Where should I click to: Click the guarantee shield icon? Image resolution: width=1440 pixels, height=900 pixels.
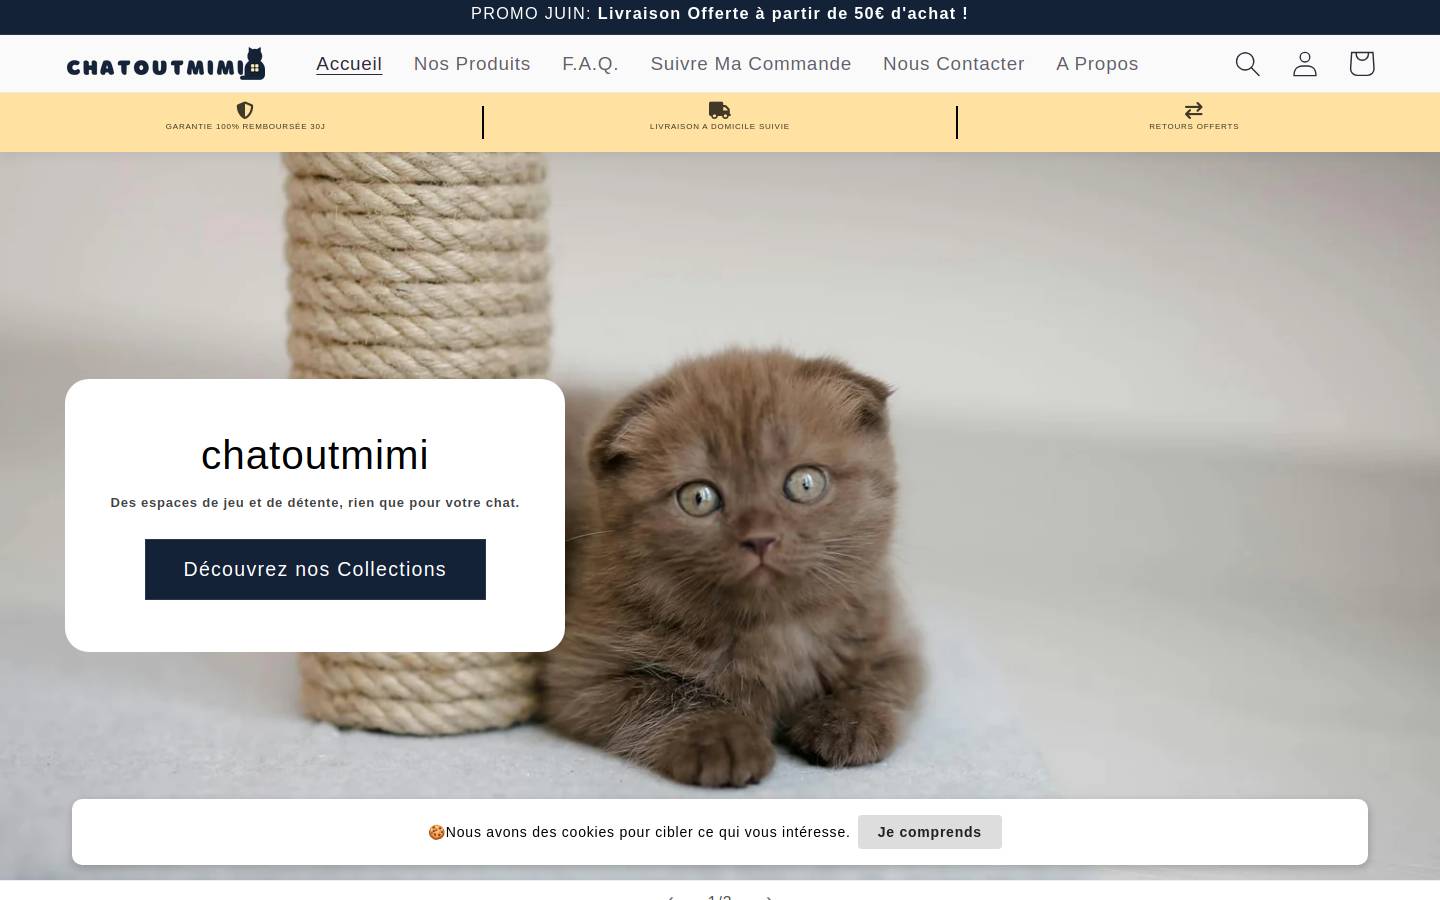pos(245,110)
